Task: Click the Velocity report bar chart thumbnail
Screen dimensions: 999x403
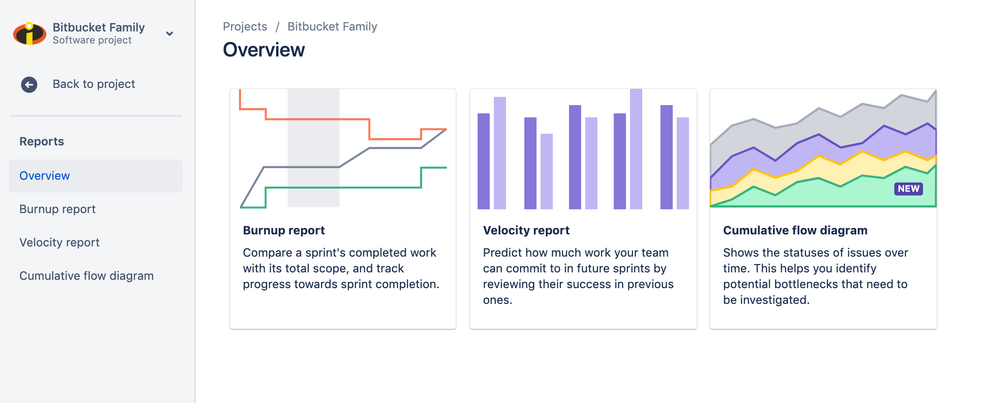Action: click(583, 149)
